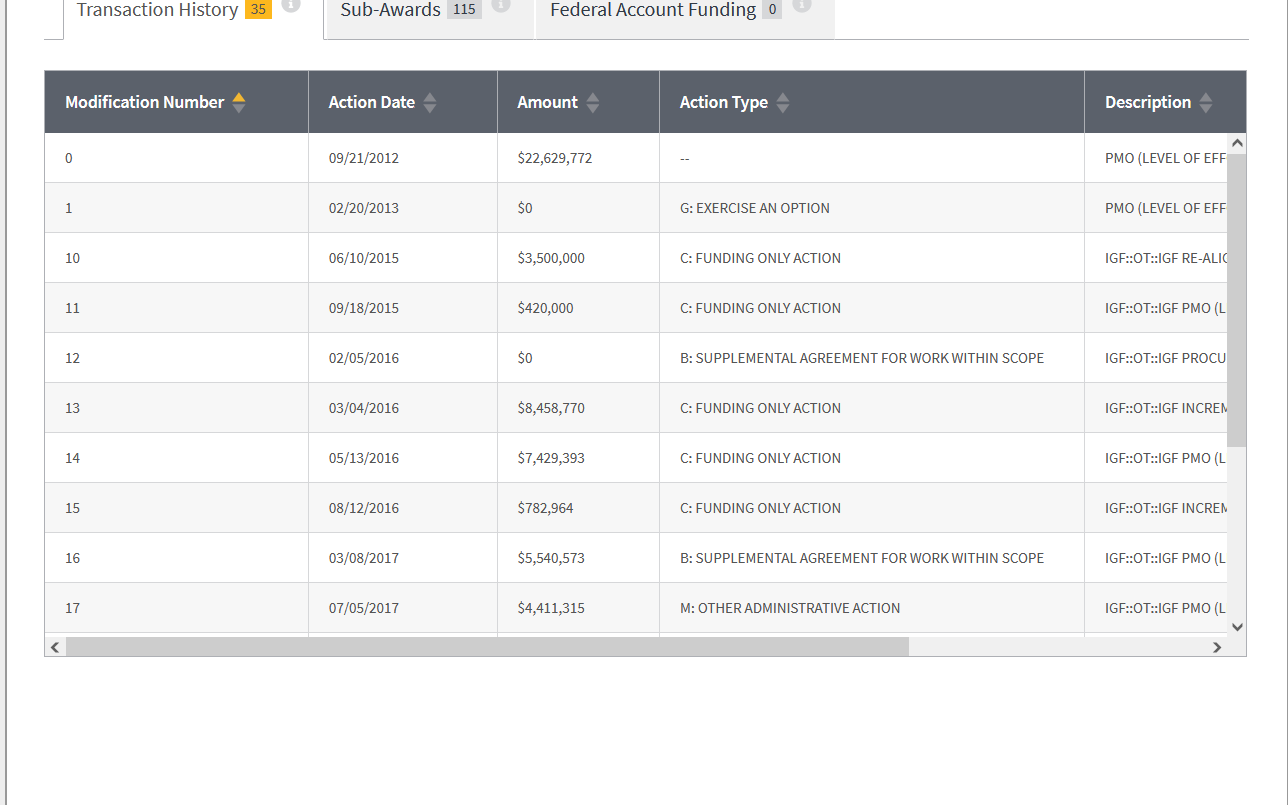
Task: Click info icon beside Federal Account Funding
Action: pos(801,5)
